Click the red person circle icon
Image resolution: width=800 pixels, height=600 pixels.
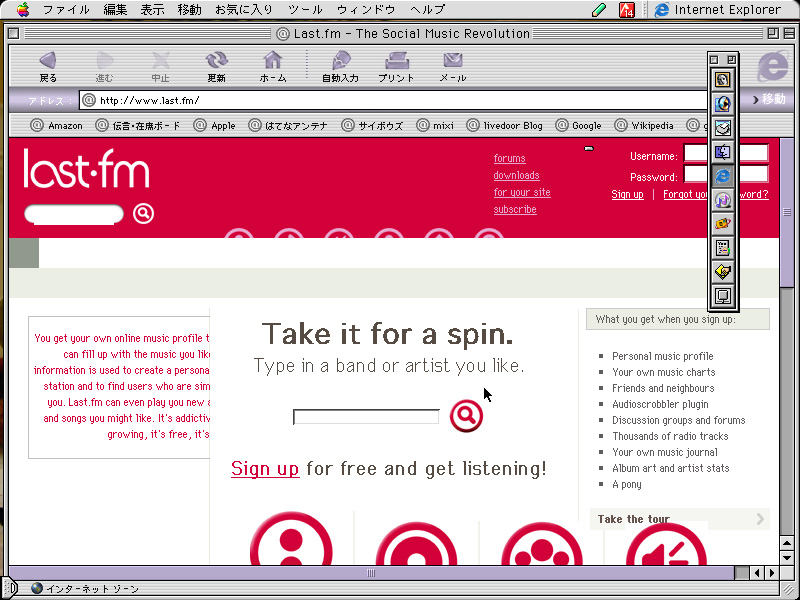(x=291, y=539)
